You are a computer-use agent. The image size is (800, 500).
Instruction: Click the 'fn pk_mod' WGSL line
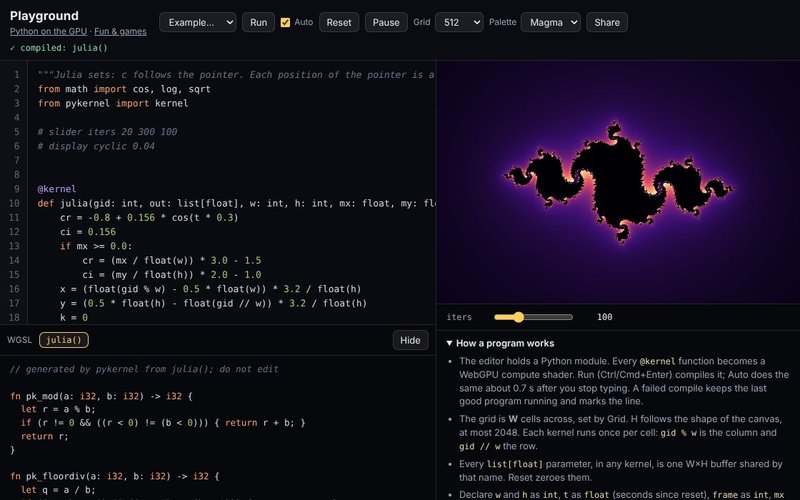(102, 396)
